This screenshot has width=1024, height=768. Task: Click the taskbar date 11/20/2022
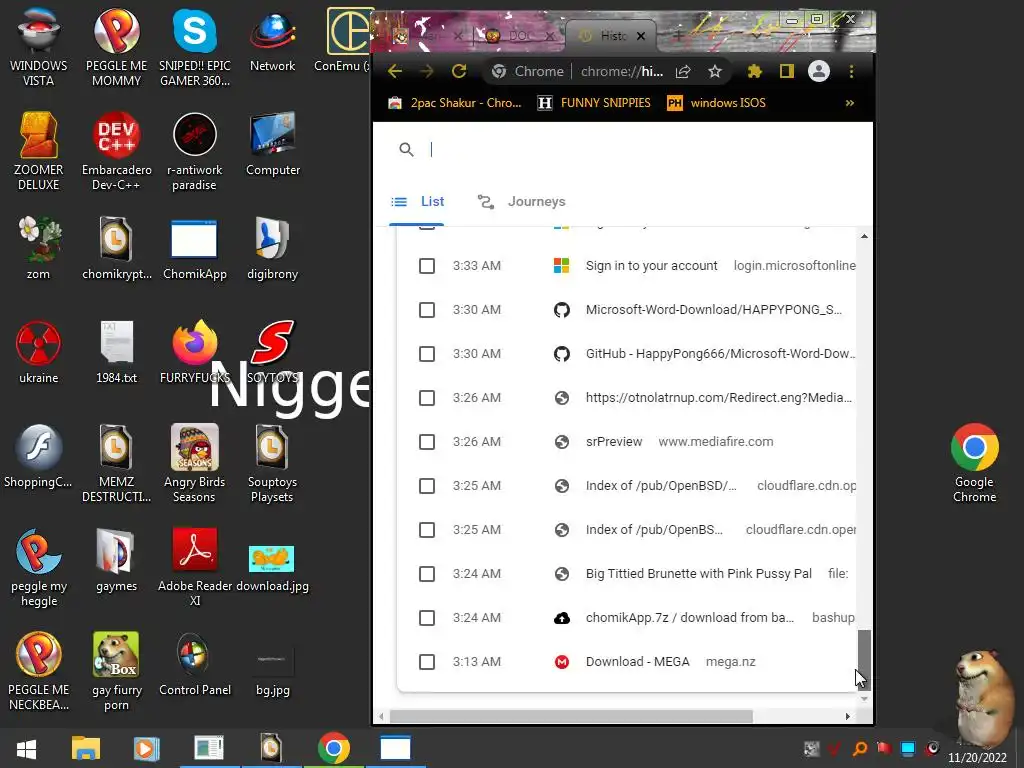[978, 758]
